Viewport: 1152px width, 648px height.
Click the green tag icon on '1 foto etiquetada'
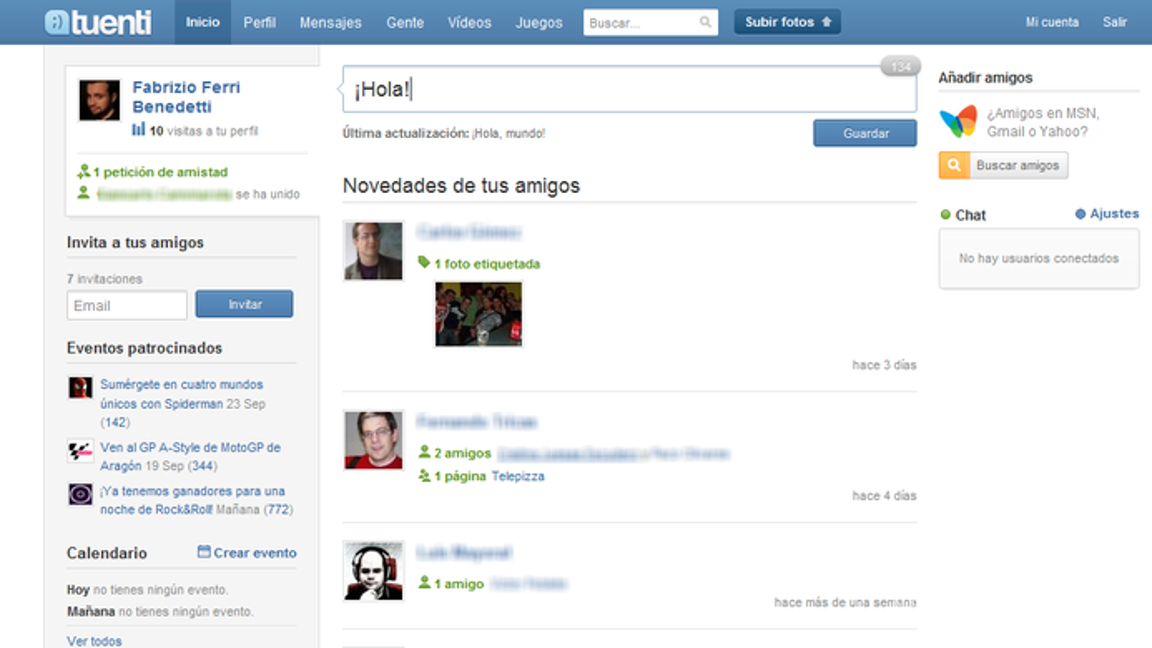click(x=424, y=264)
